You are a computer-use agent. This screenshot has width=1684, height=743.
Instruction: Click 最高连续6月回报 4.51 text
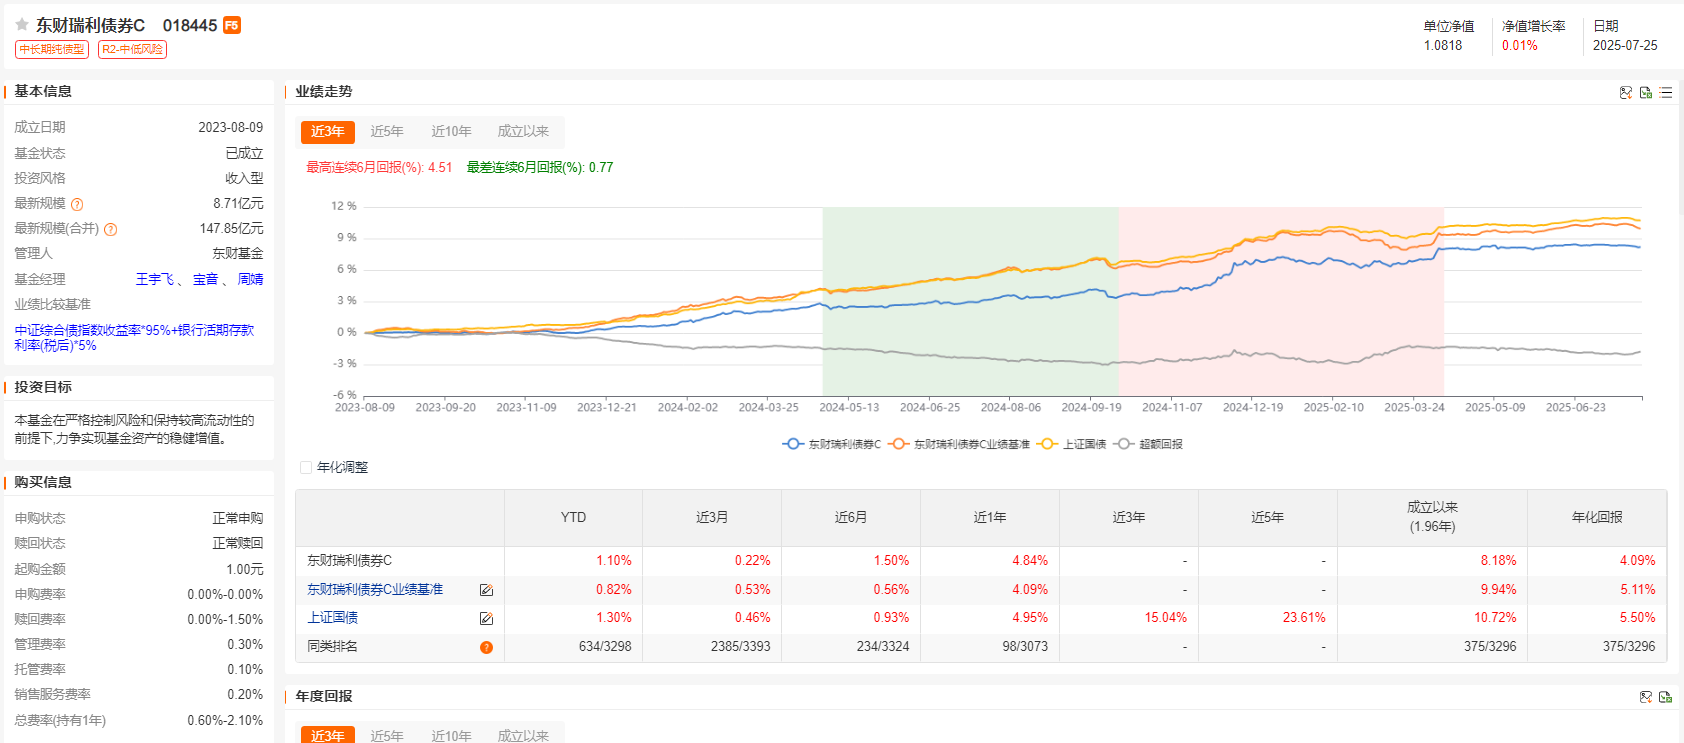point(379,168)
